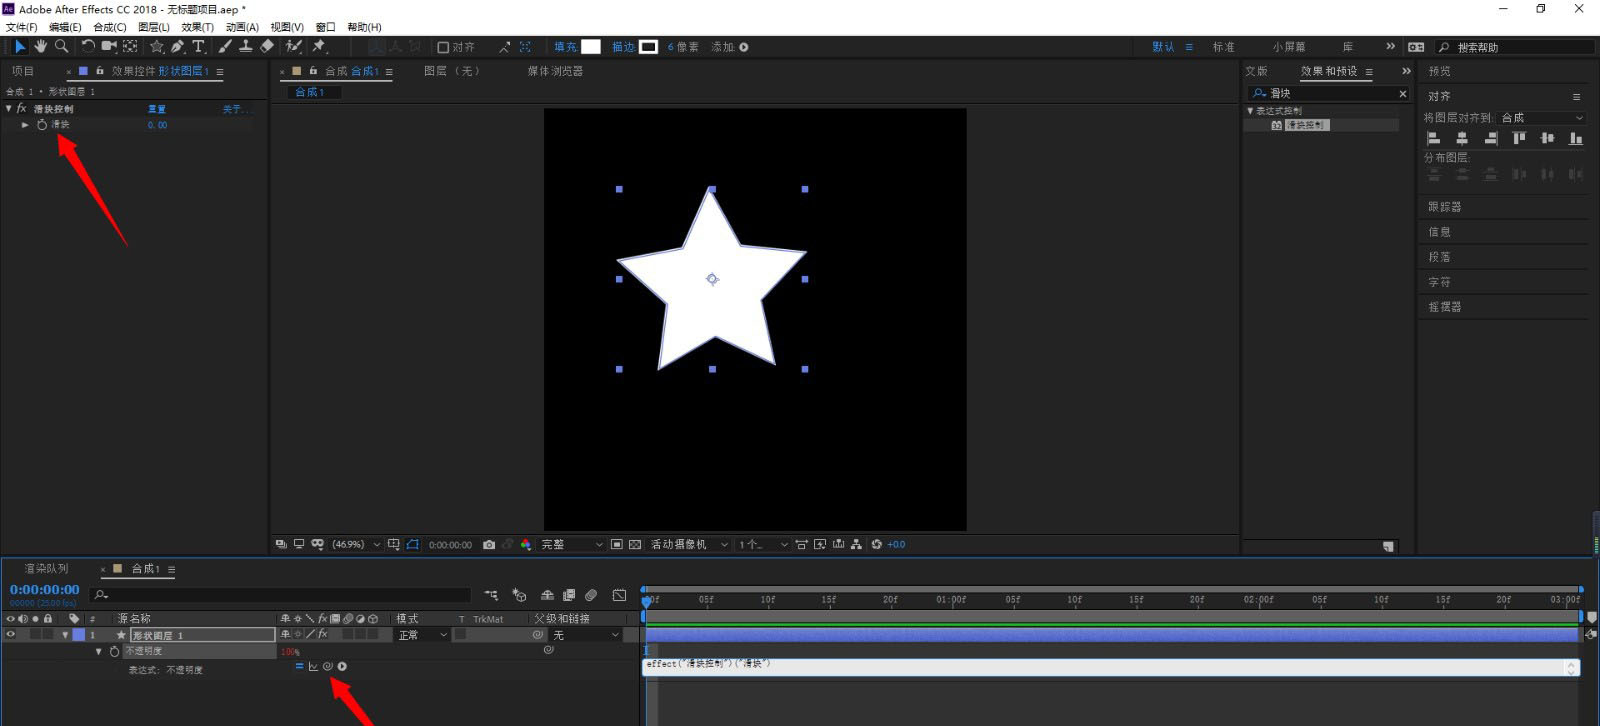Toggle the 对齐 snapping checkbox
1600x726 pixels.
443,47
